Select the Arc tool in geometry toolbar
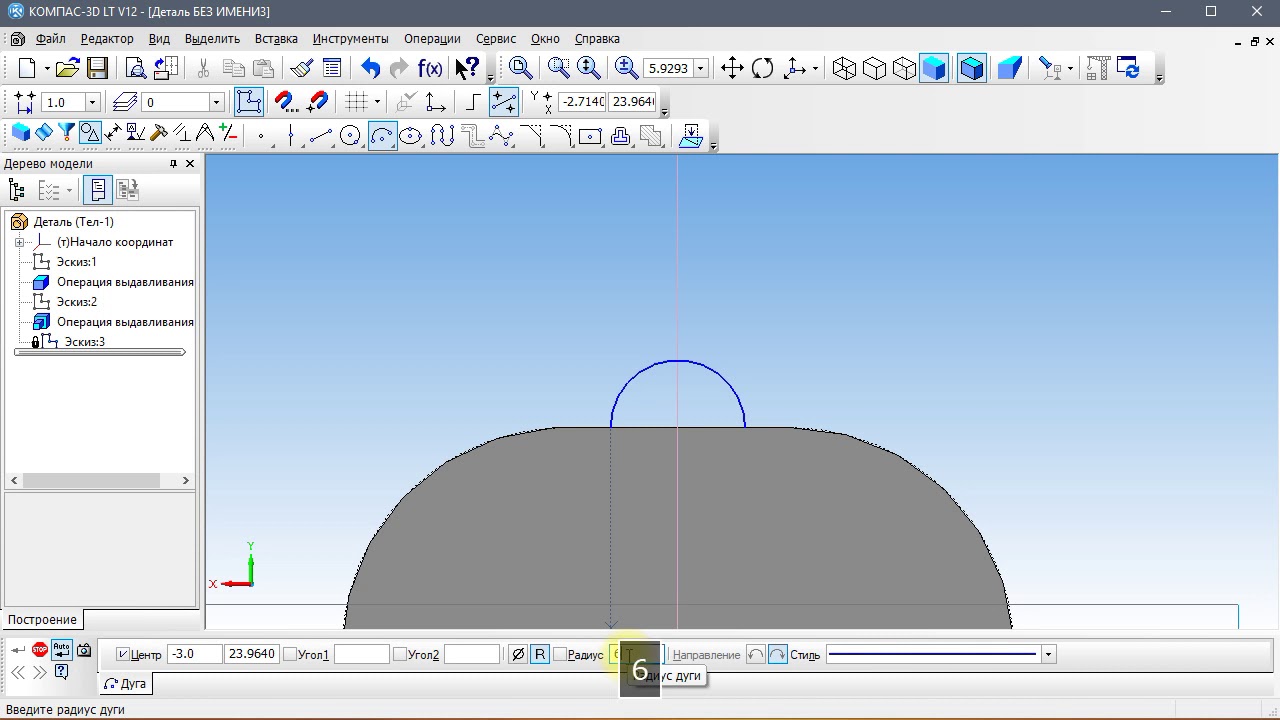Screen dimensions: 1280x720 [x=382, y=135]
